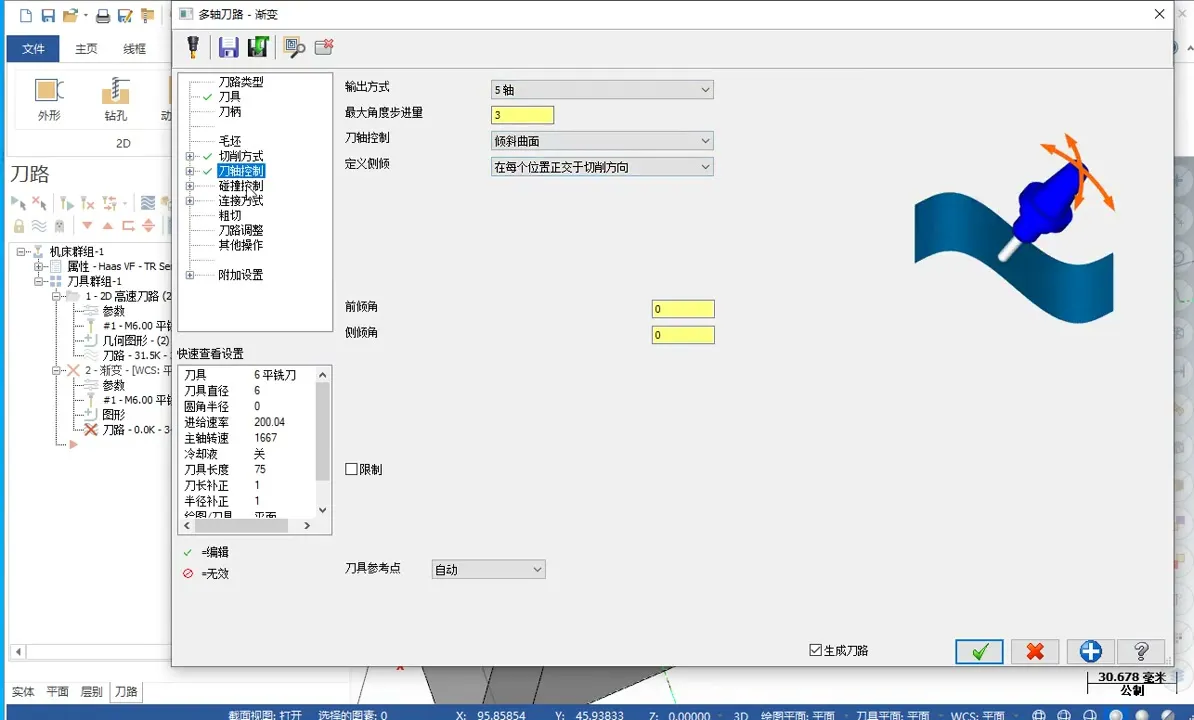This screenshot has height=720, width=1194.
Task: Click the save-as-defaults icon with green arrow
Action: (257, 46)
